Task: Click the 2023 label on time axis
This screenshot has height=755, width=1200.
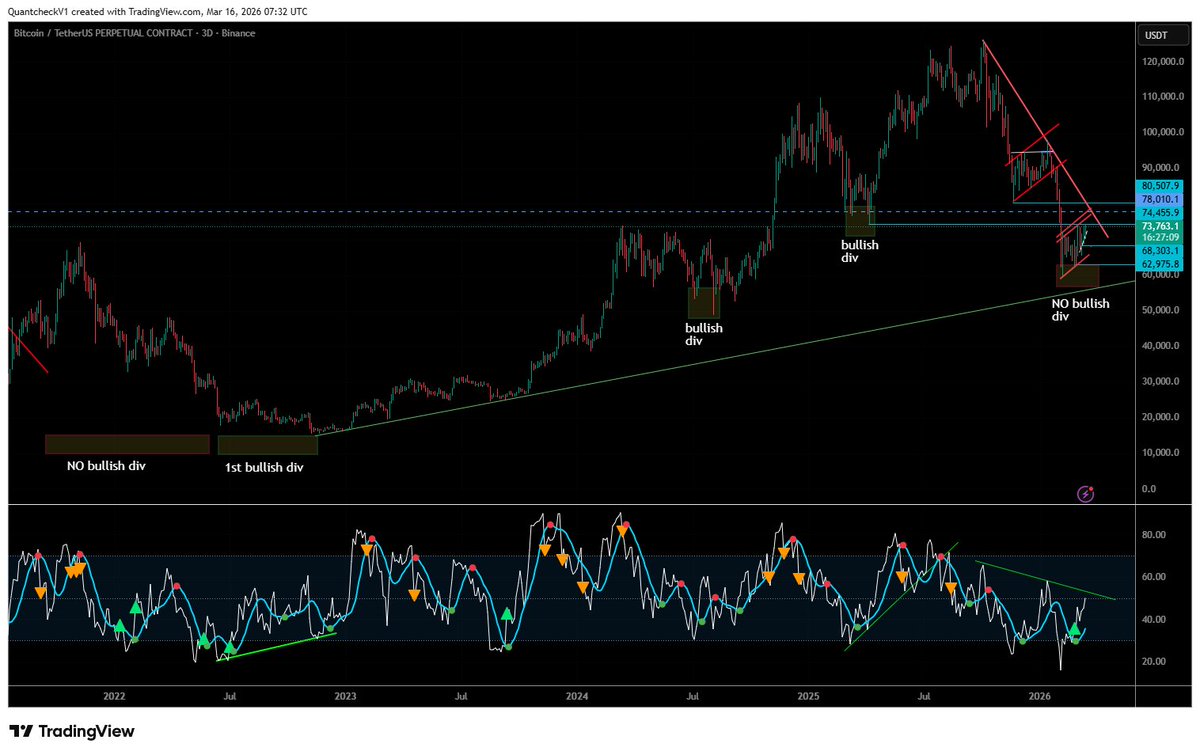Action: (345, 694)
